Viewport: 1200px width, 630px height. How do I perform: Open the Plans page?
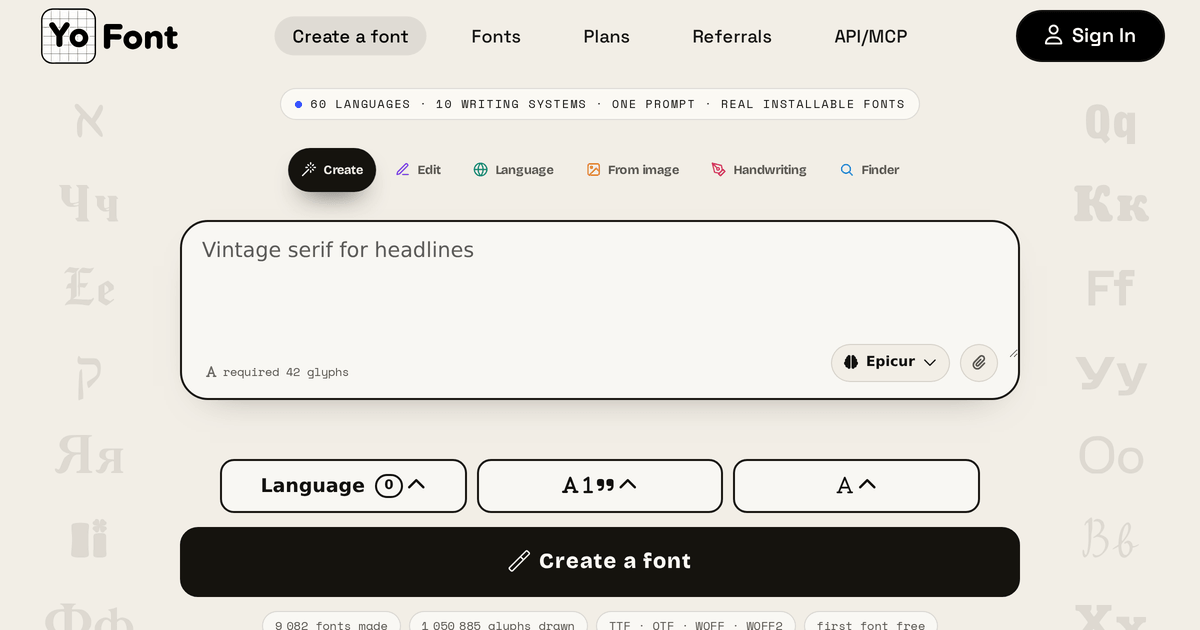click(607, 36)
